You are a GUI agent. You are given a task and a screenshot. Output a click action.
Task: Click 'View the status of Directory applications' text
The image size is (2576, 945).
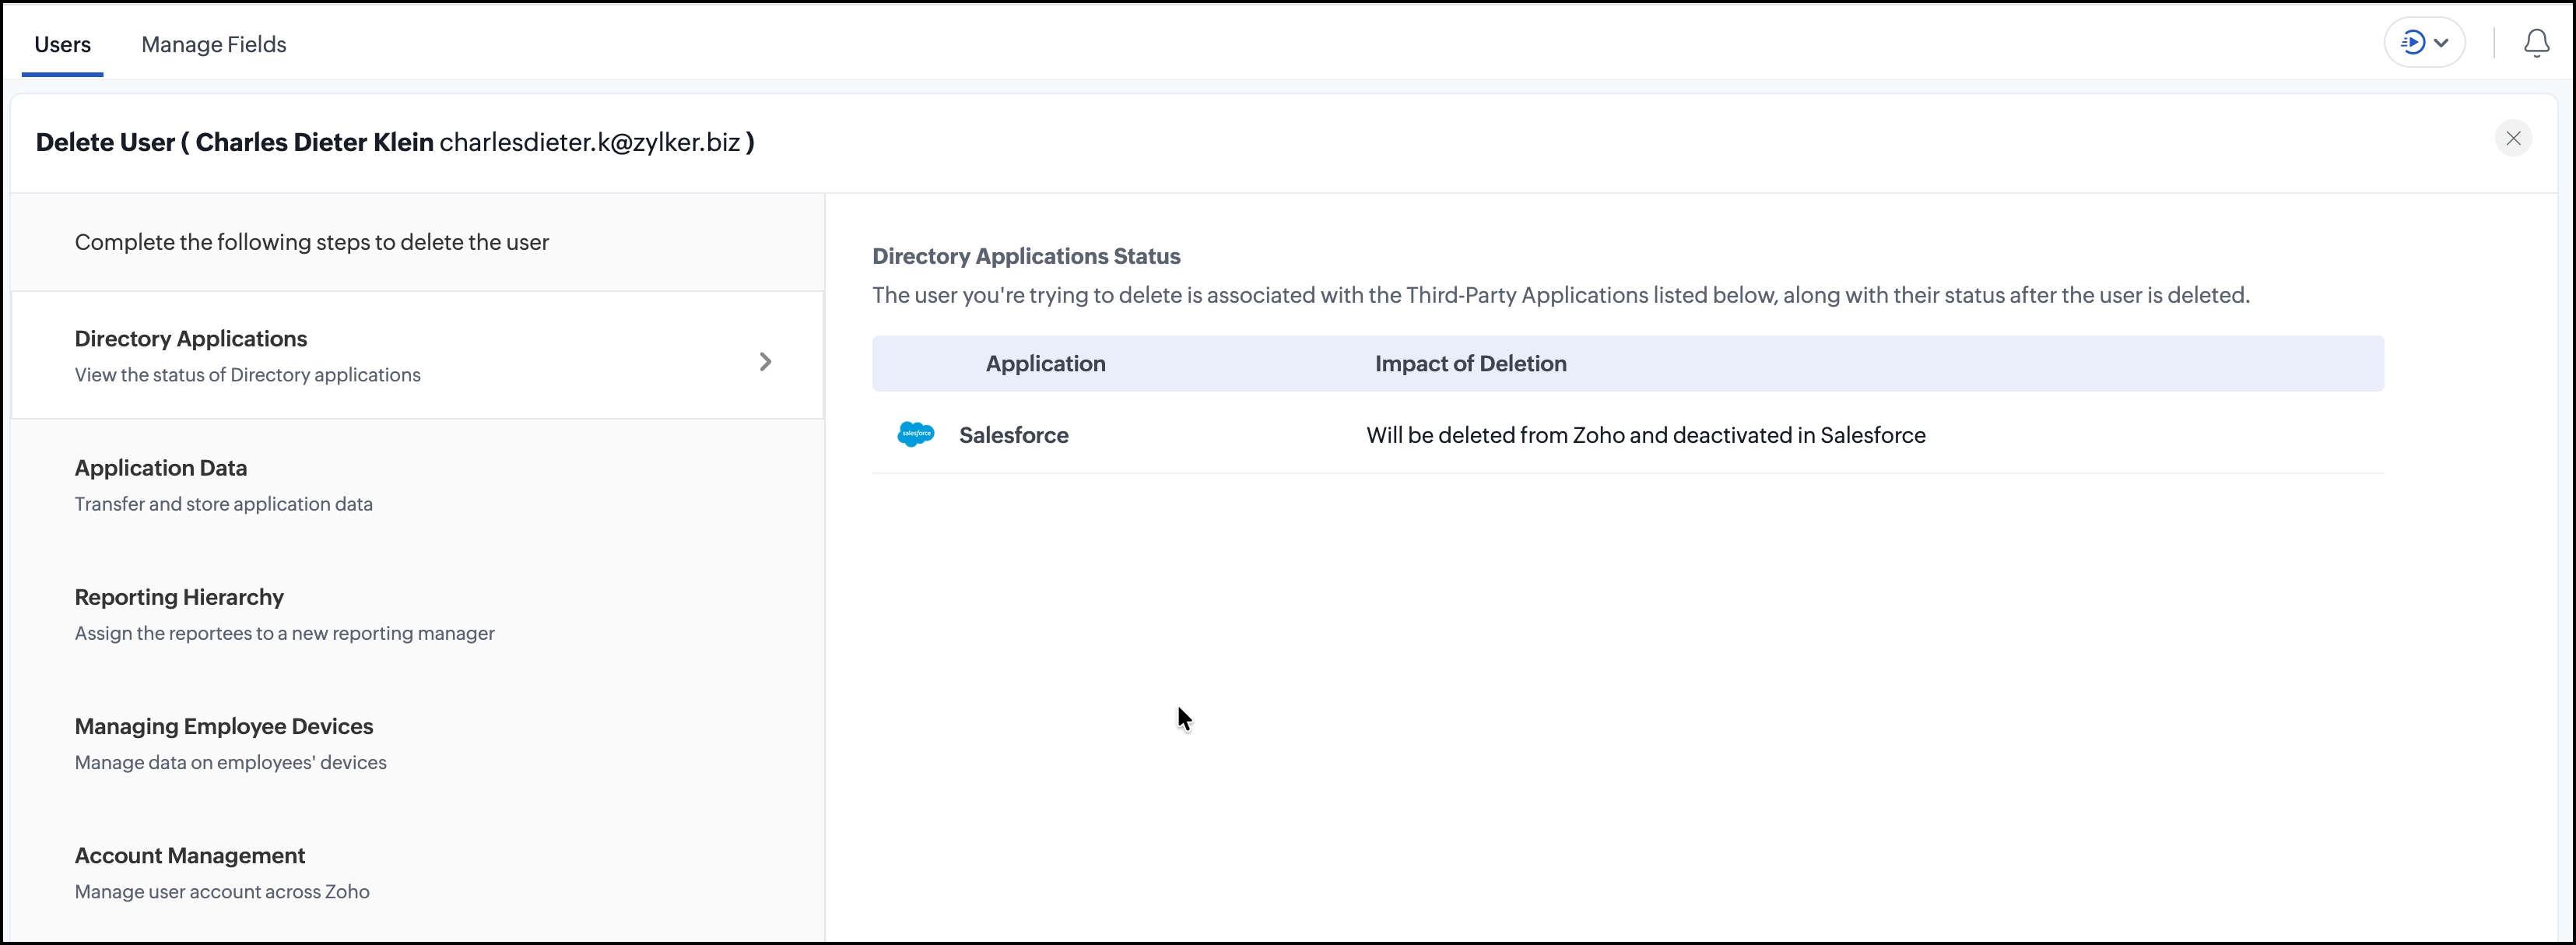(x=248, y=375)
